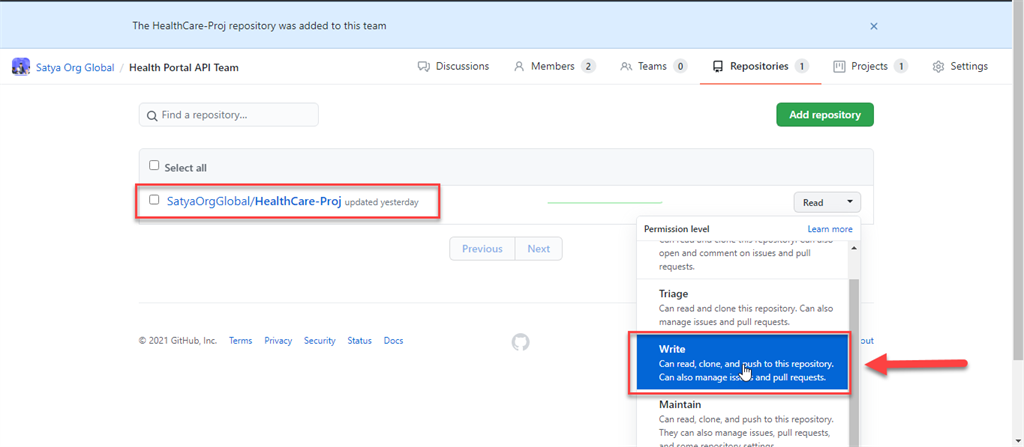Click the permission list scrollbar up arrow
Viewport: 1024px width, 447px height.
click(854, 249)
